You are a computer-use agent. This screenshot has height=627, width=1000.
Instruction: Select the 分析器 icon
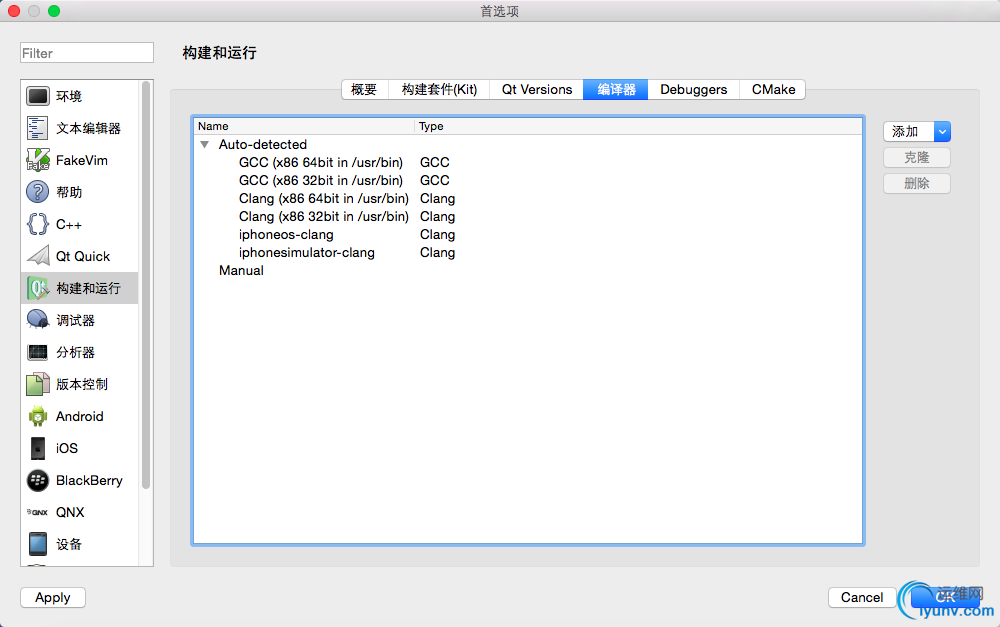pos(38,352)
